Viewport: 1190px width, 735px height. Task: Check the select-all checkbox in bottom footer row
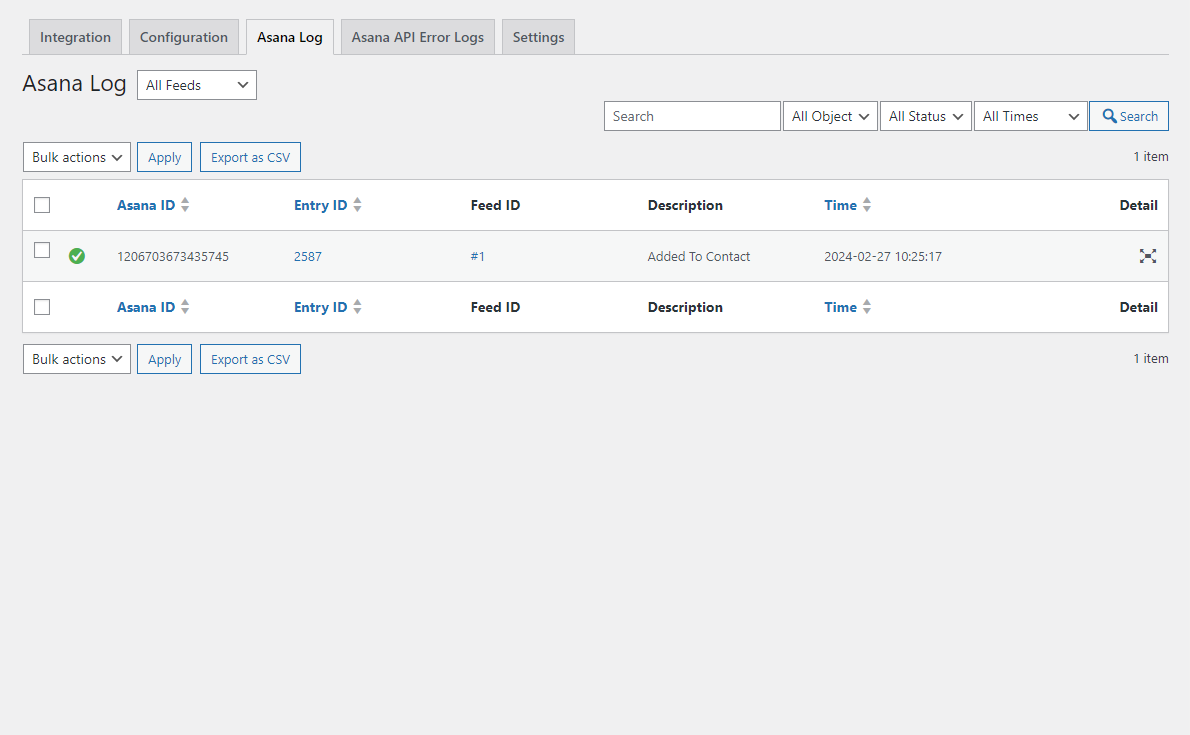pos(42,307)
